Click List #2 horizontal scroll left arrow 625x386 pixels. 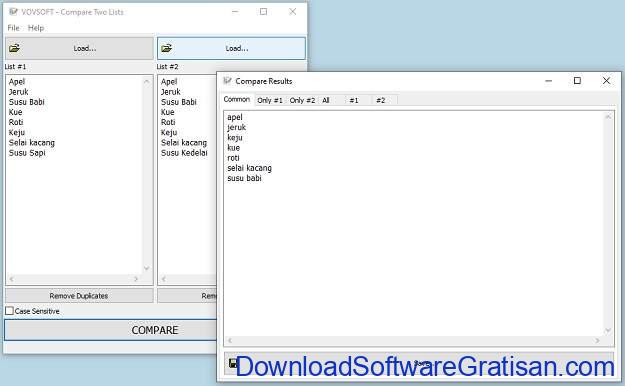click(163, 279)
